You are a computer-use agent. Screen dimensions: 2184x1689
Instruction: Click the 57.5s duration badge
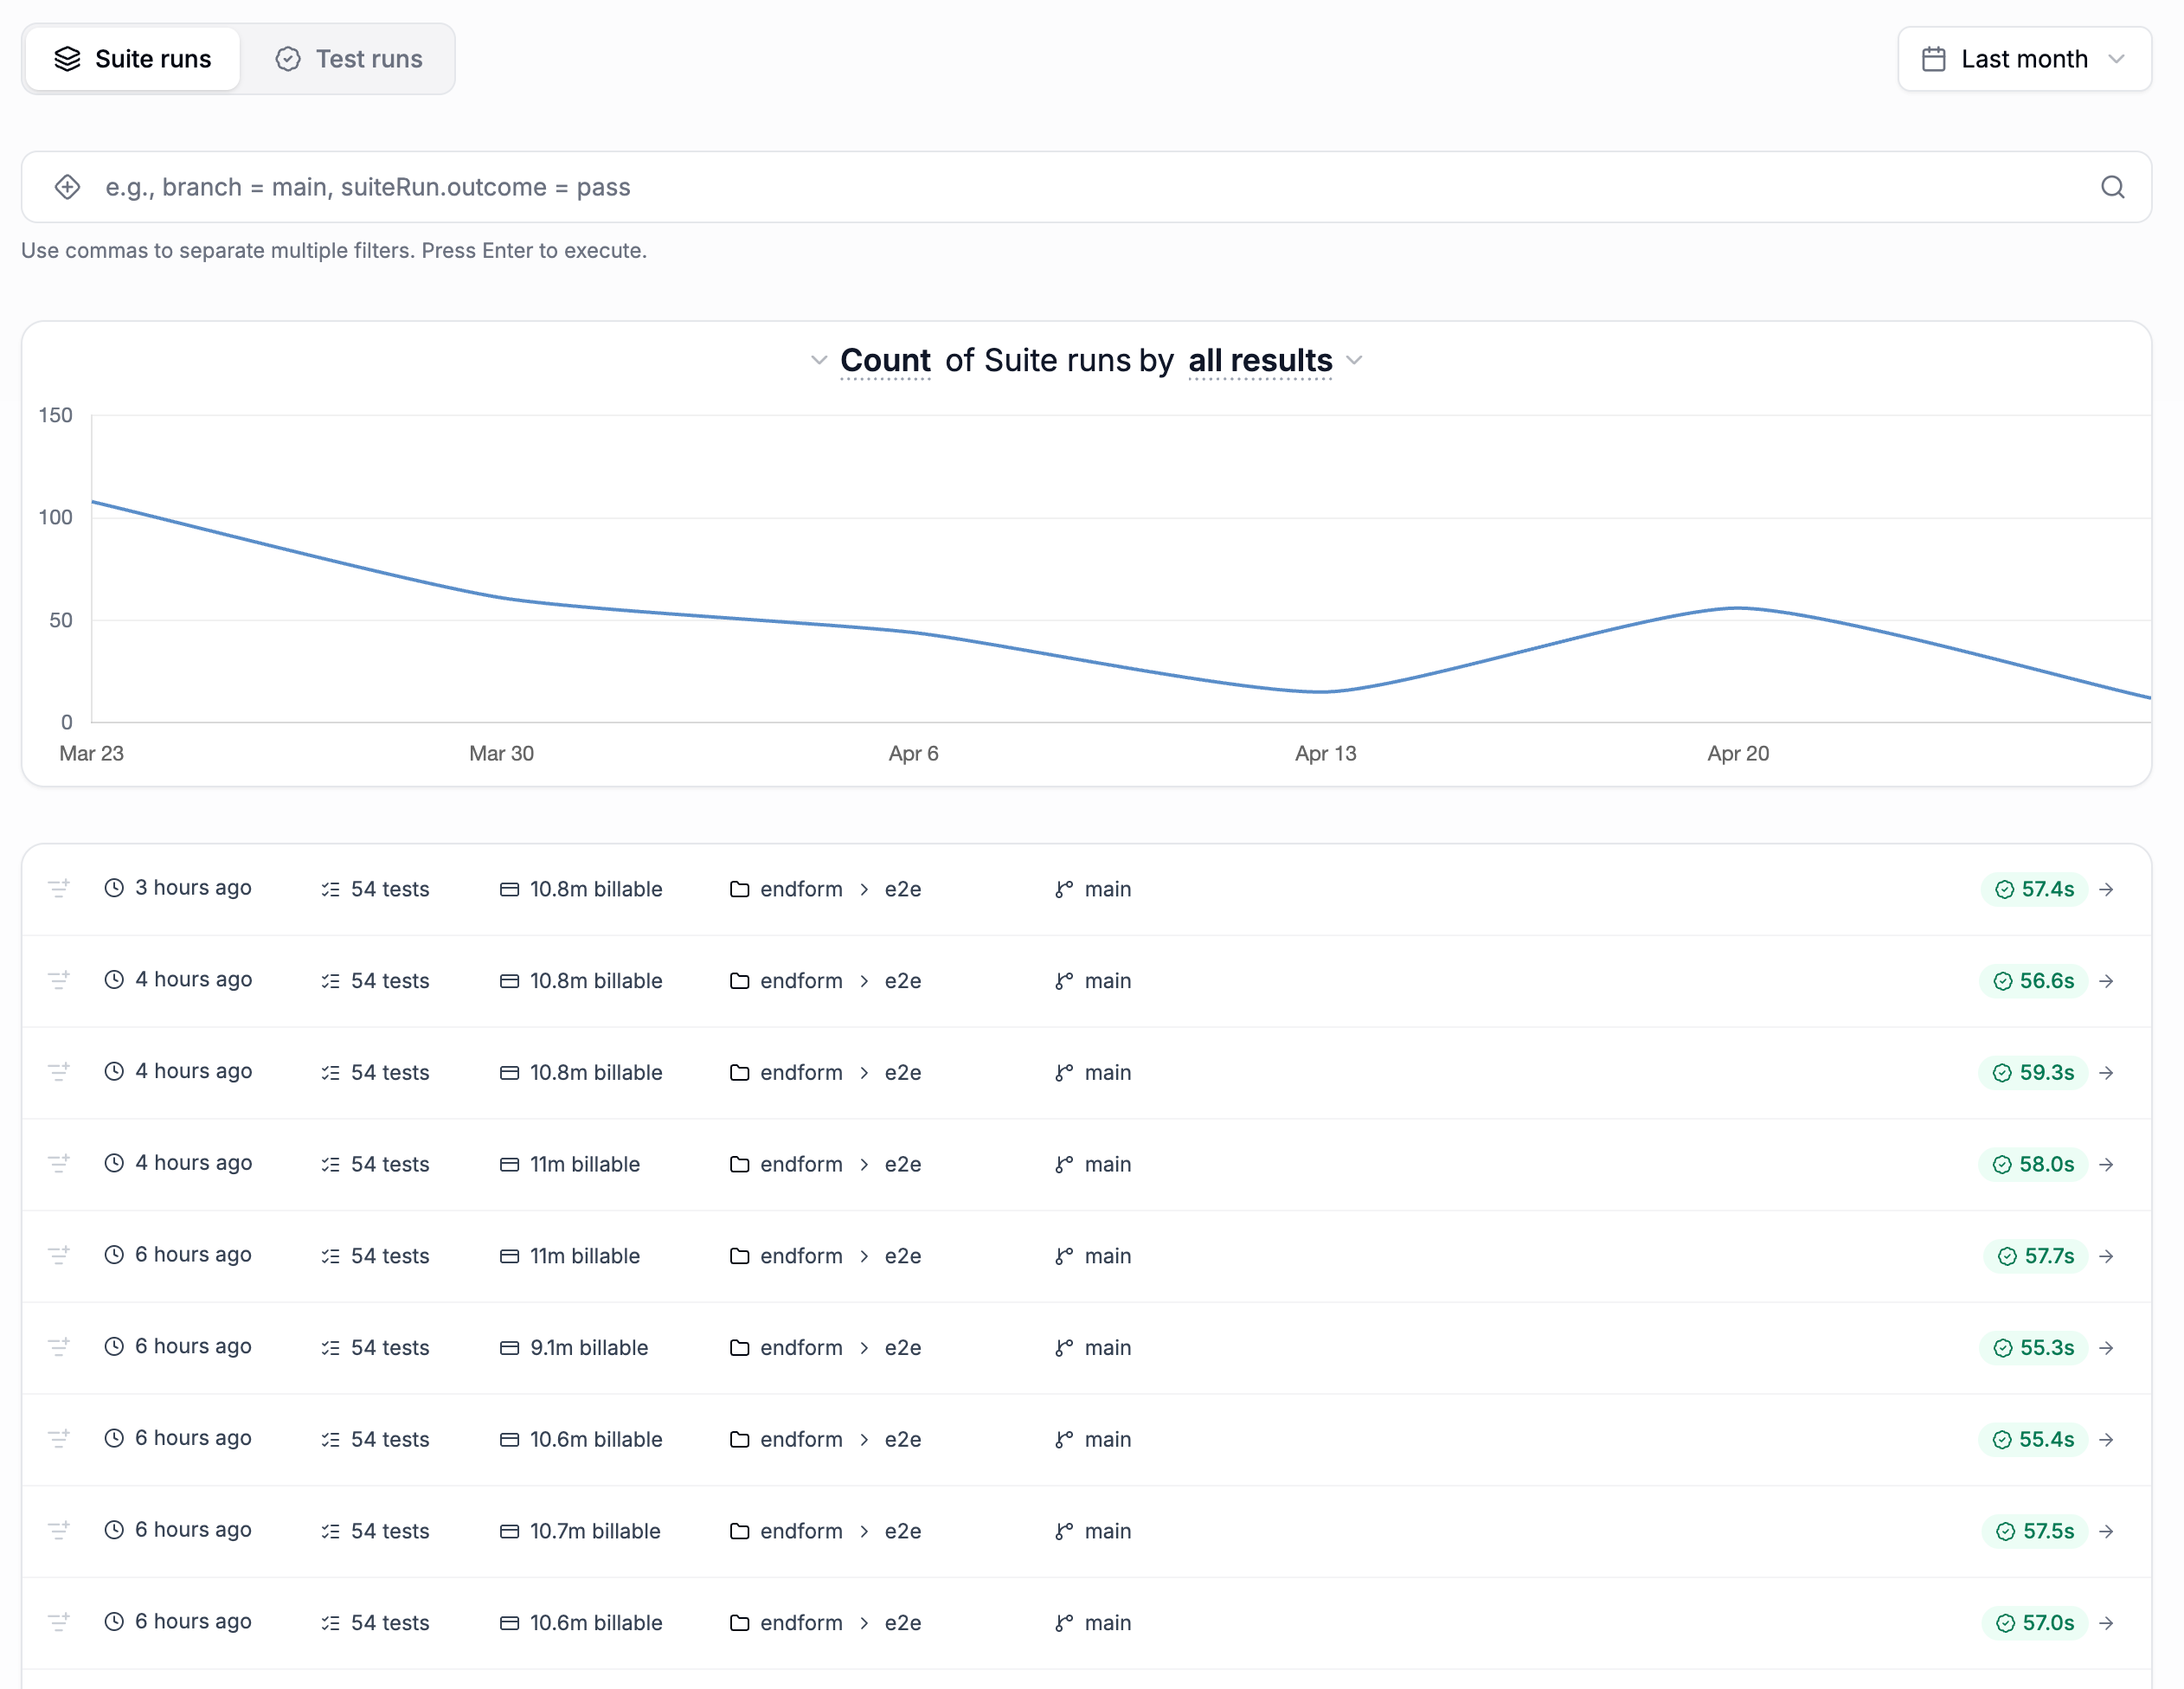[2035, 1531]
